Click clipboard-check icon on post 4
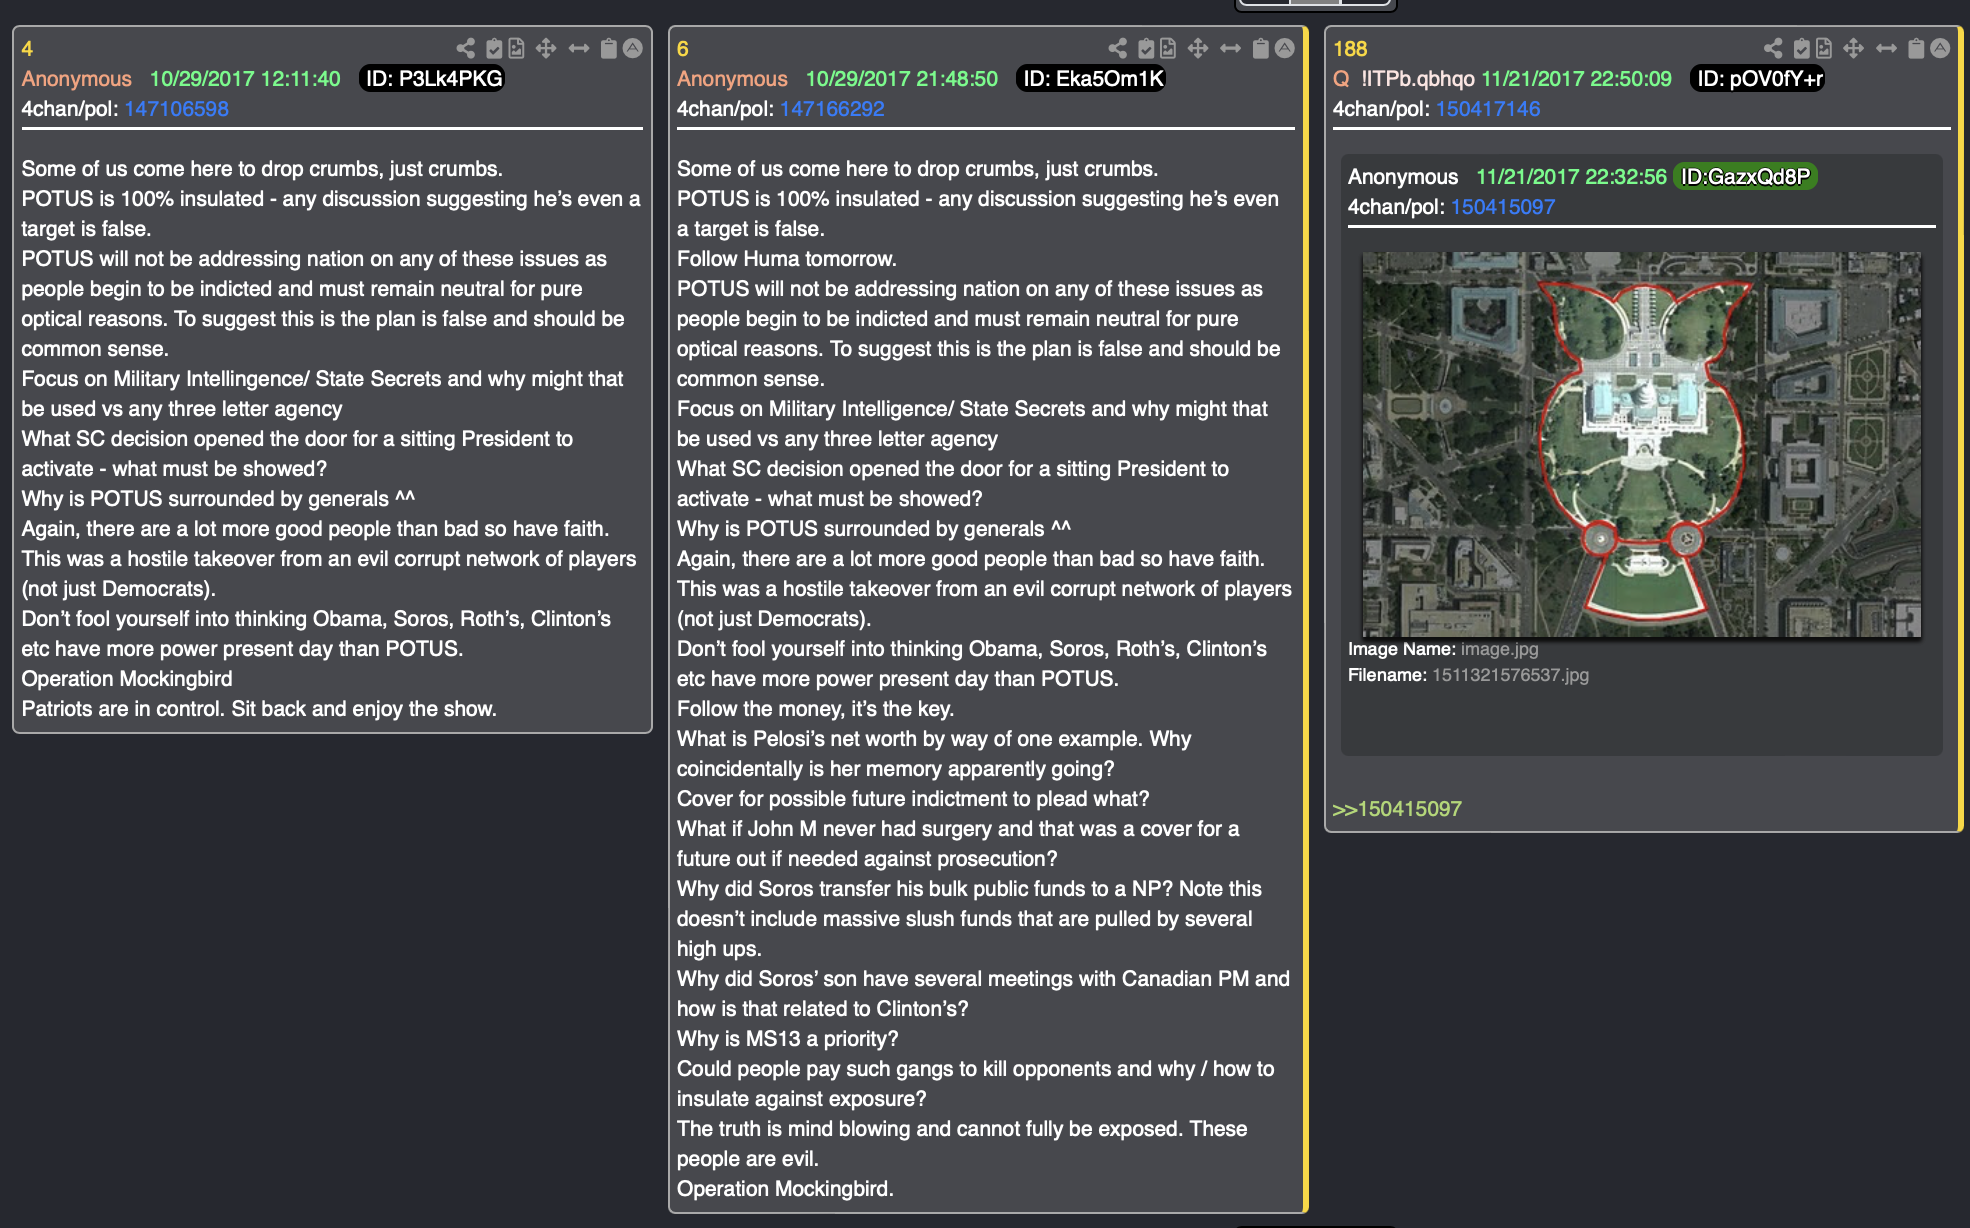This screenshot has height=1228, width=1970. tap(494, 48)
